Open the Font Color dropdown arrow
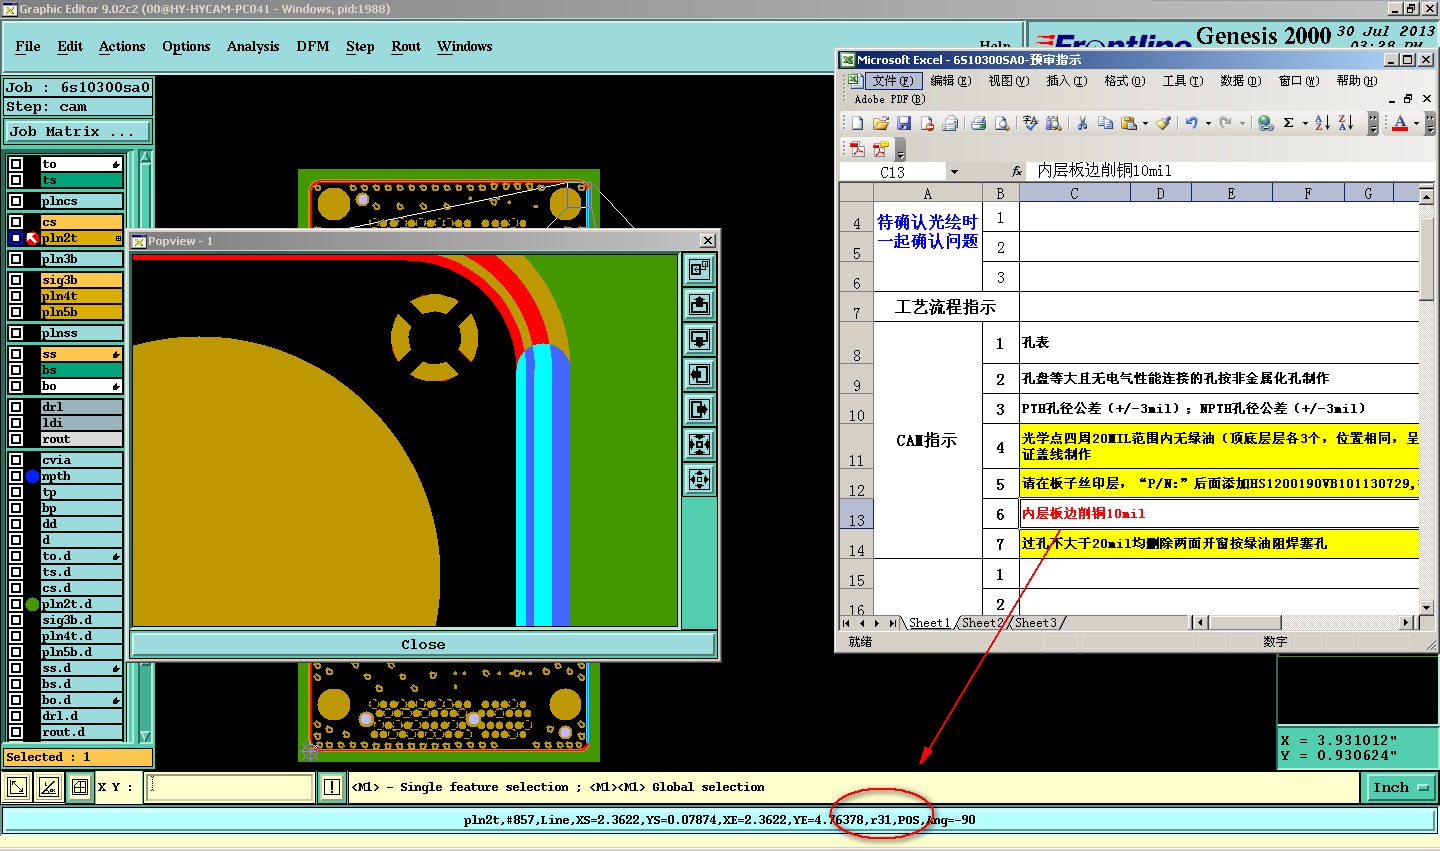 (1416, 124)
